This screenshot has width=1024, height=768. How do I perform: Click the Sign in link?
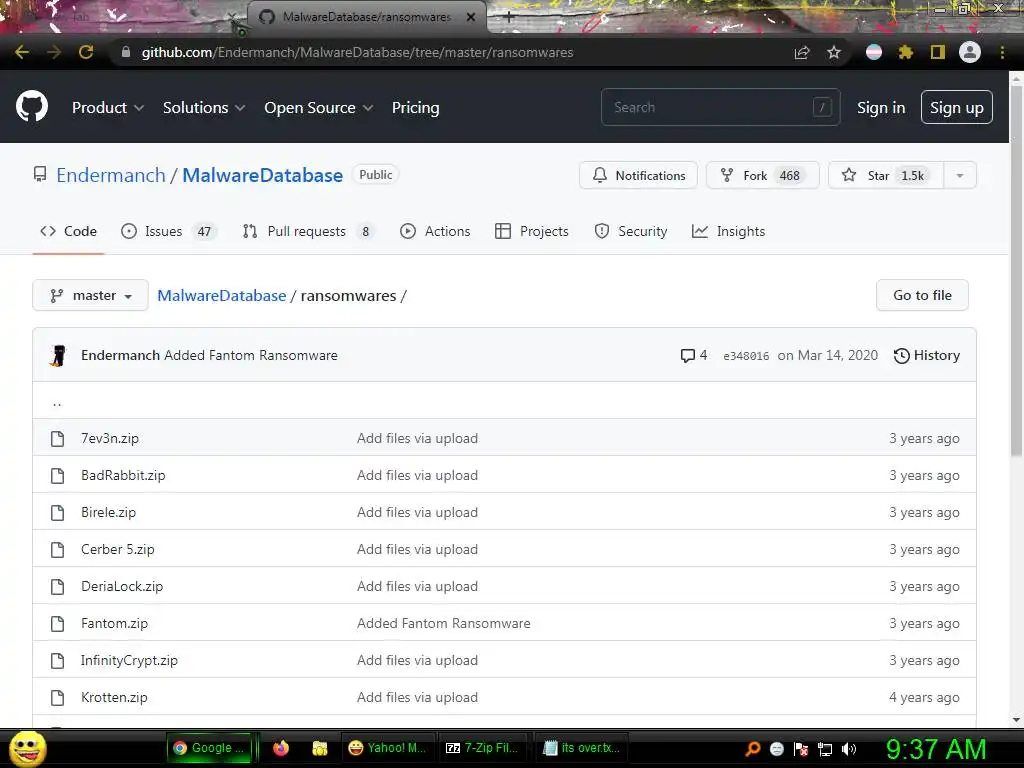click(x=881, y=108)
